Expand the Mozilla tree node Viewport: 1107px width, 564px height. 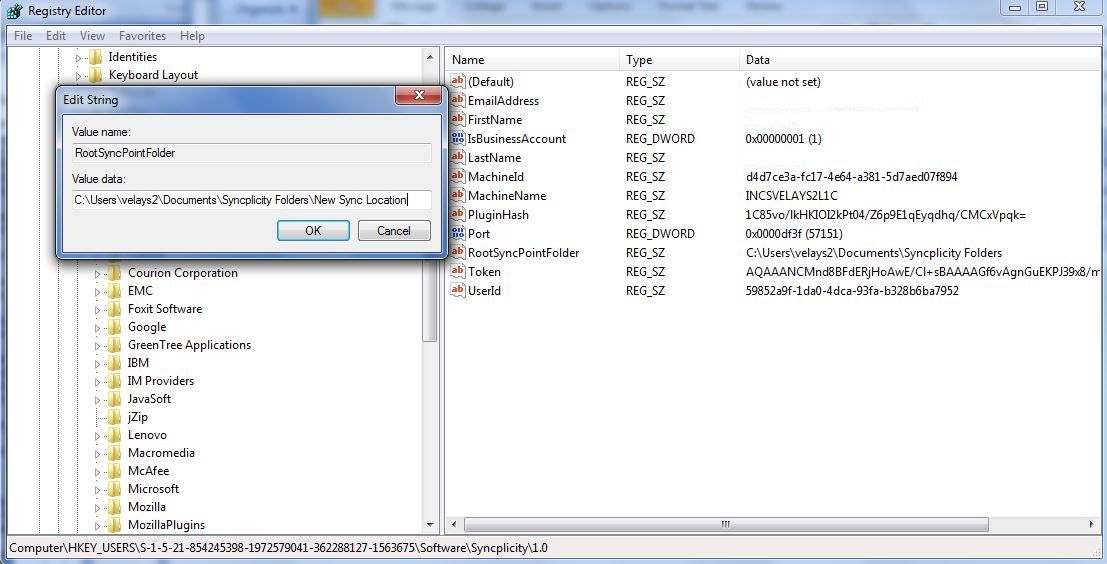coord(99,507)
